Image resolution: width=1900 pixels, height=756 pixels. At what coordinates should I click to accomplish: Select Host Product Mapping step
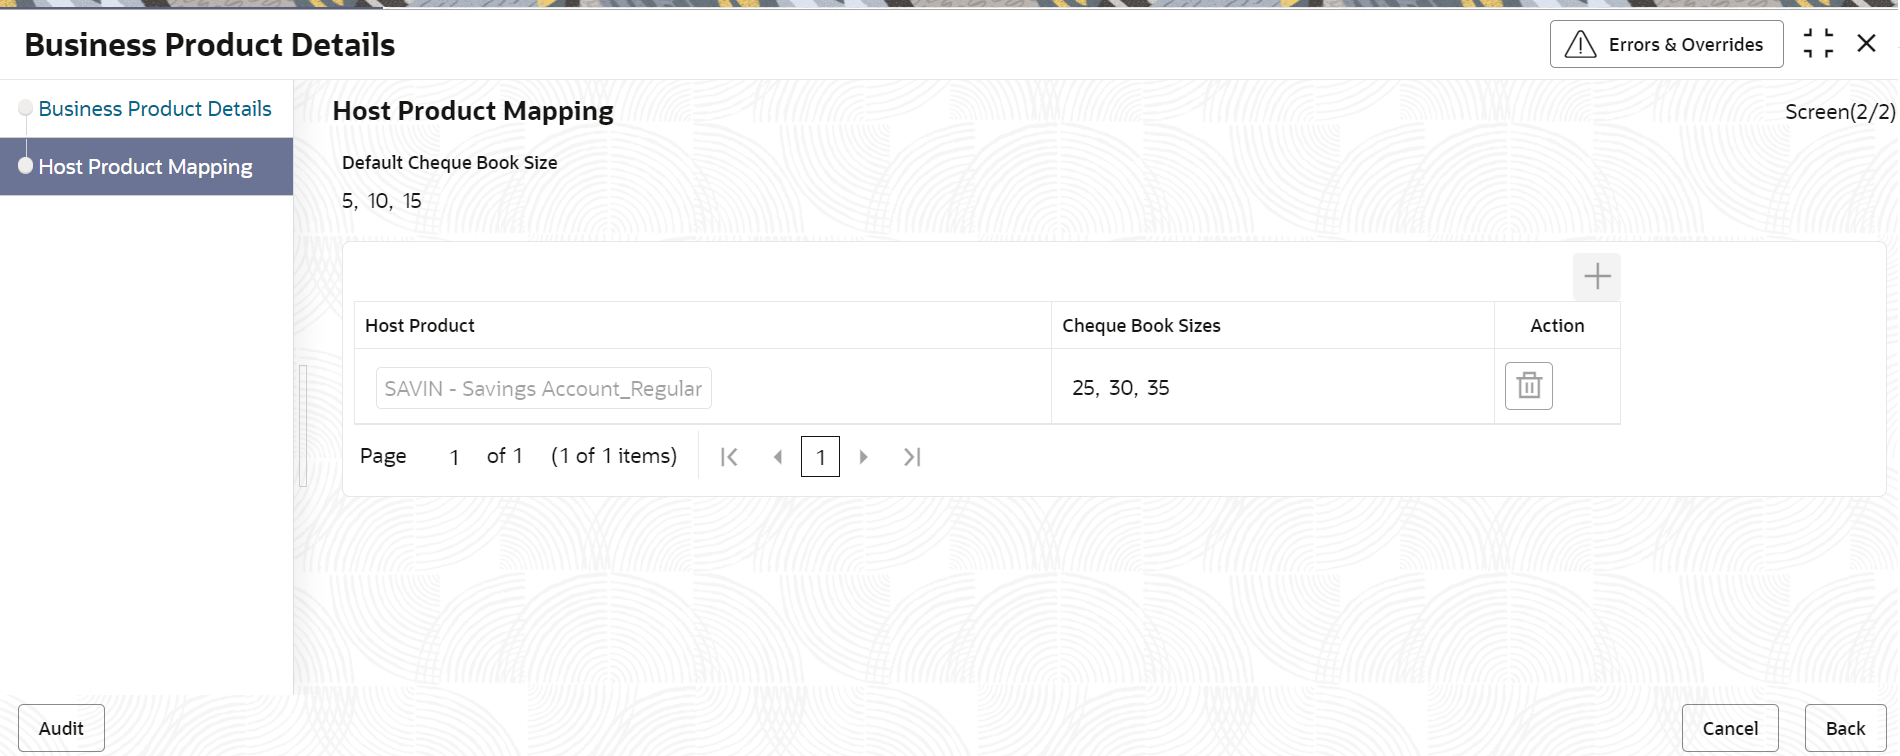tap(146, 167)
